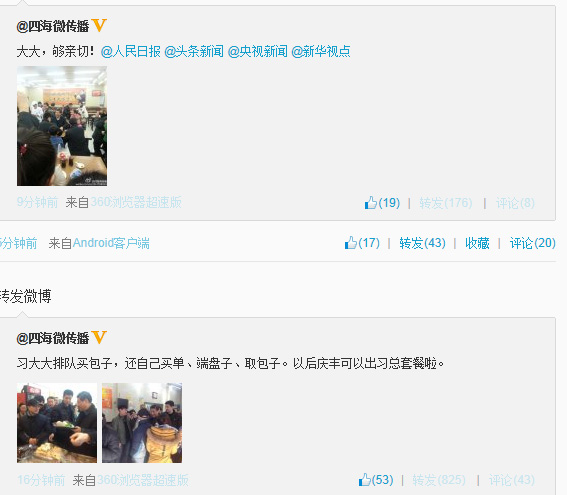This screenshot has width=567, height=495.
Task: Click verified V badge on top 四海微传播 post
Action: pos(99,25)
